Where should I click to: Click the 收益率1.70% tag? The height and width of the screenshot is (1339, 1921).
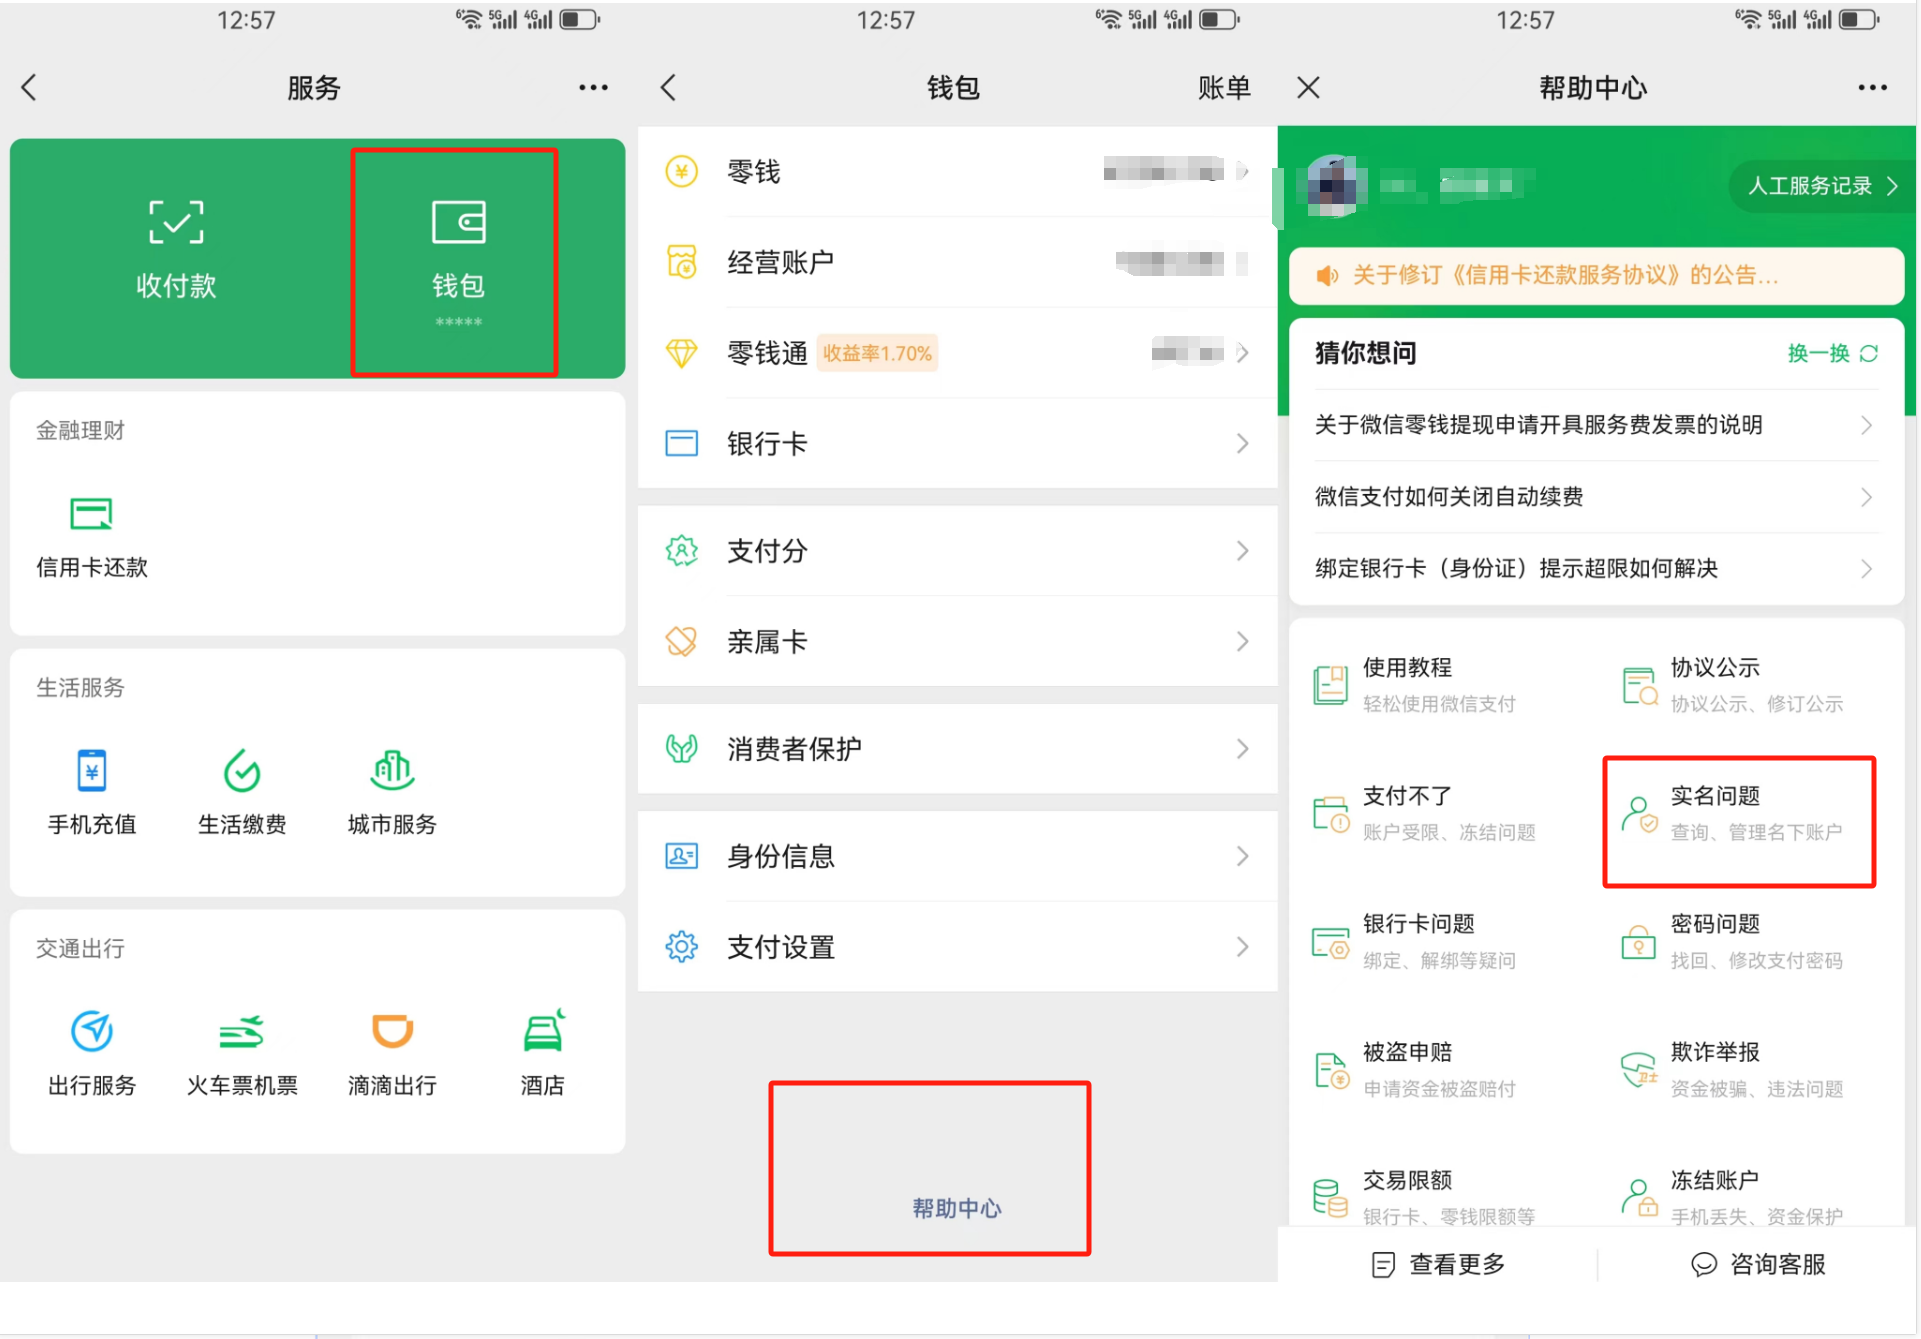(877, 353)
